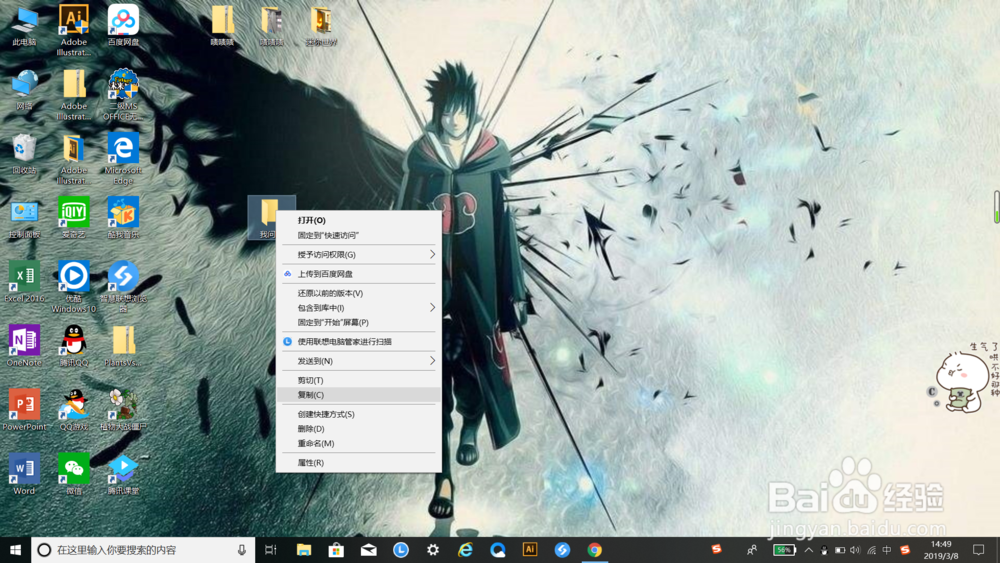Toggle the 中 input method indicator
Screen dimensions: 1000x563
click(887, 550)
